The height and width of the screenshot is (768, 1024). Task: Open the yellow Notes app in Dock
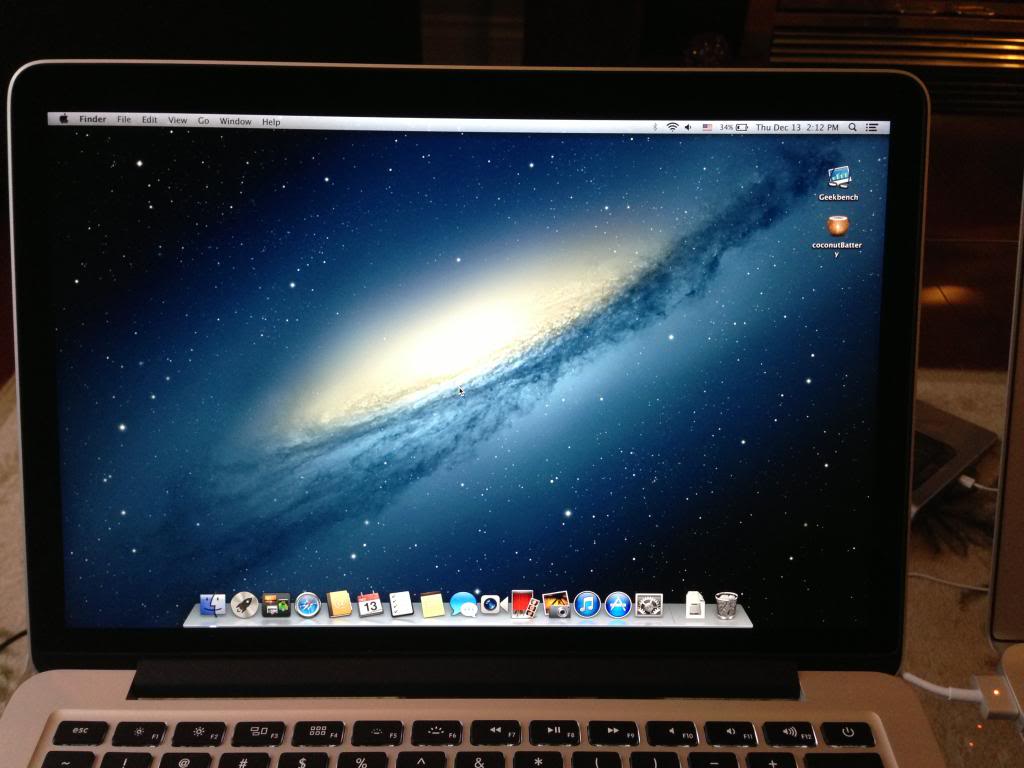(432, 605)
